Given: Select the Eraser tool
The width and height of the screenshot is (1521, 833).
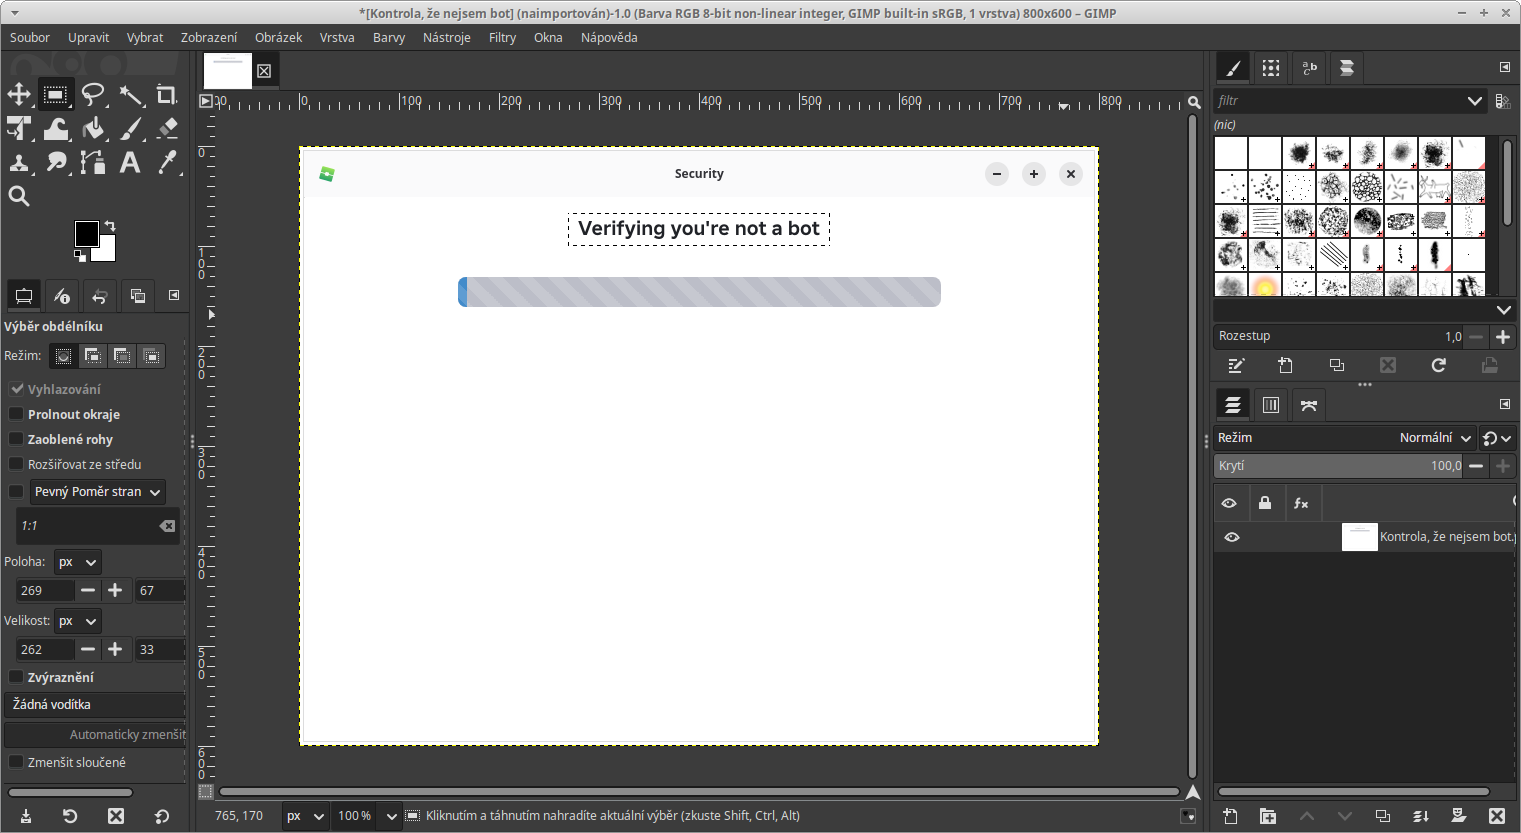Looking at the screenshot, I should point(167,129).
